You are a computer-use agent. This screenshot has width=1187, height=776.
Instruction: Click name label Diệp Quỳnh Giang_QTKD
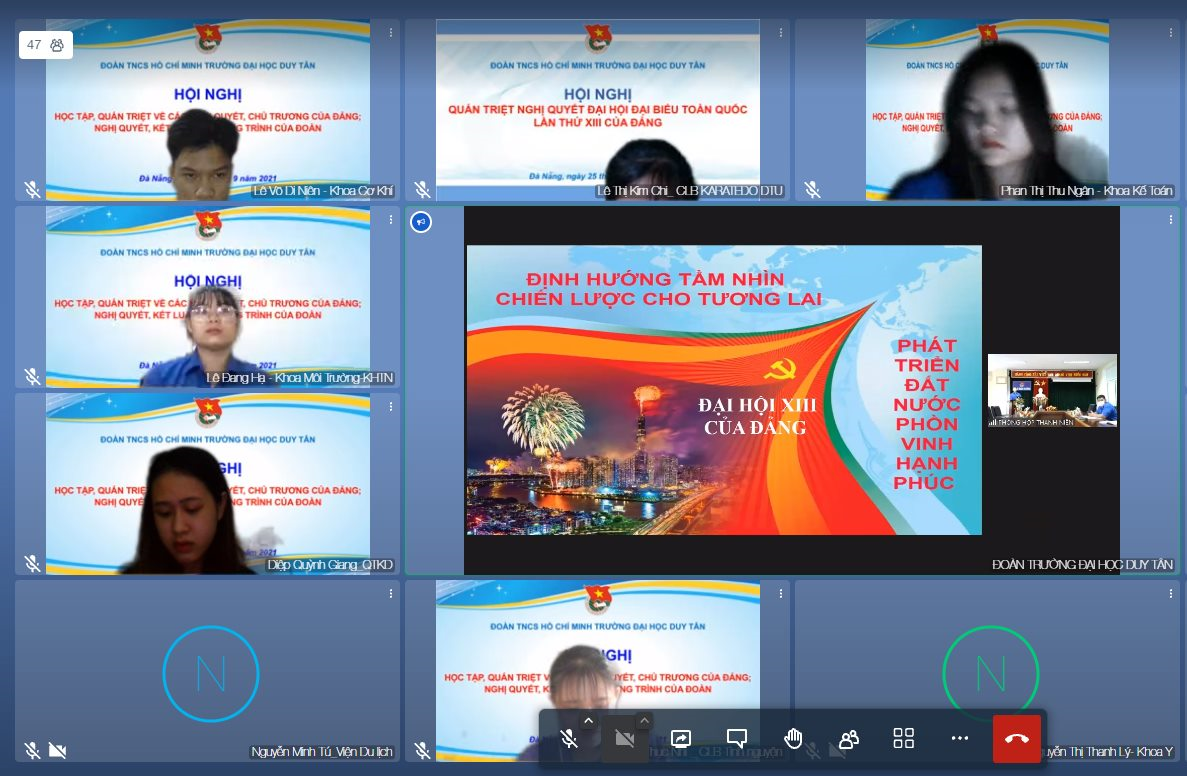[330, 565]
